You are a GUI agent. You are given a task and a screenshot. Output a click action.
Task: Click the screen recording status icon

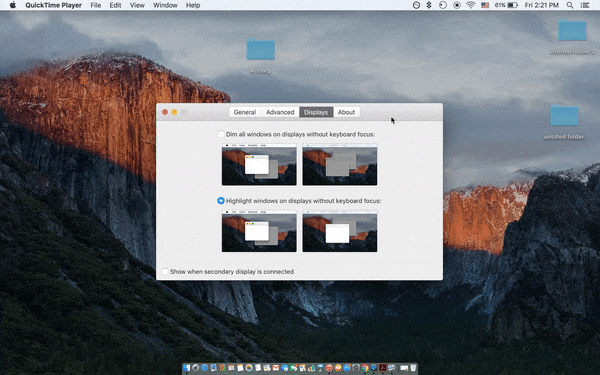457,5
